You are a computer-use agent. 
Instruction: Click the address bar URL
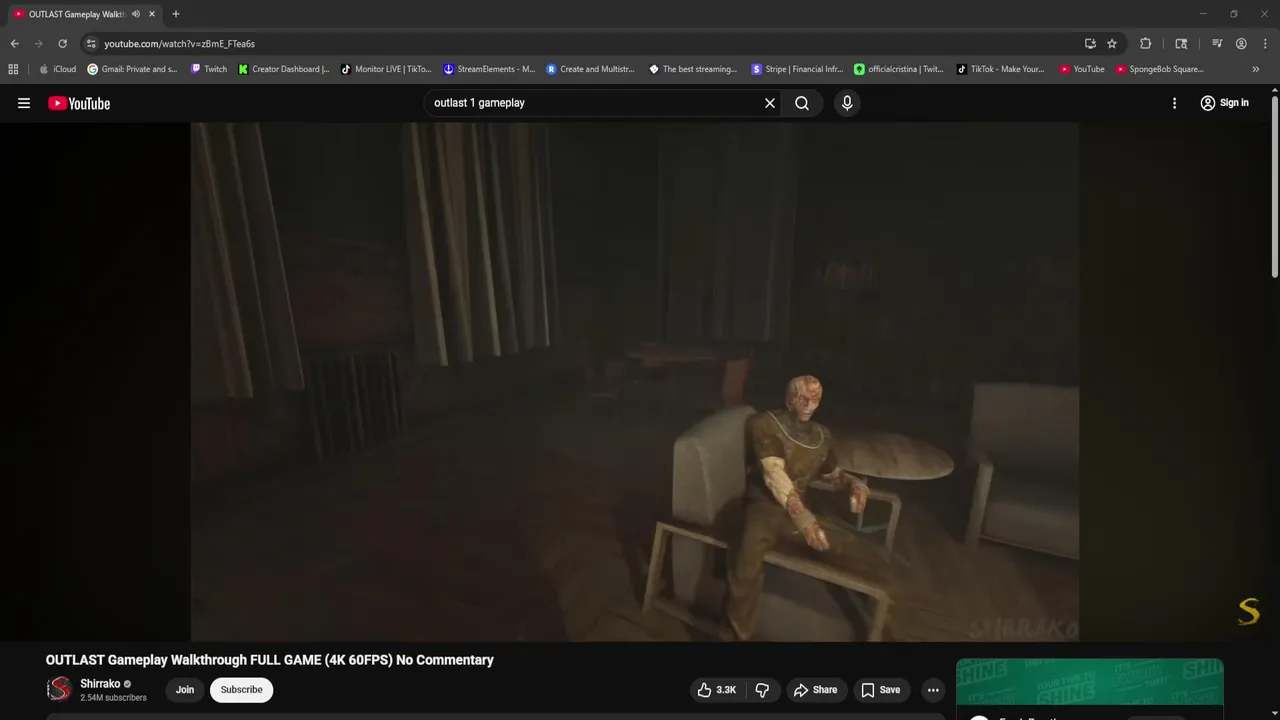click(180, 44)
